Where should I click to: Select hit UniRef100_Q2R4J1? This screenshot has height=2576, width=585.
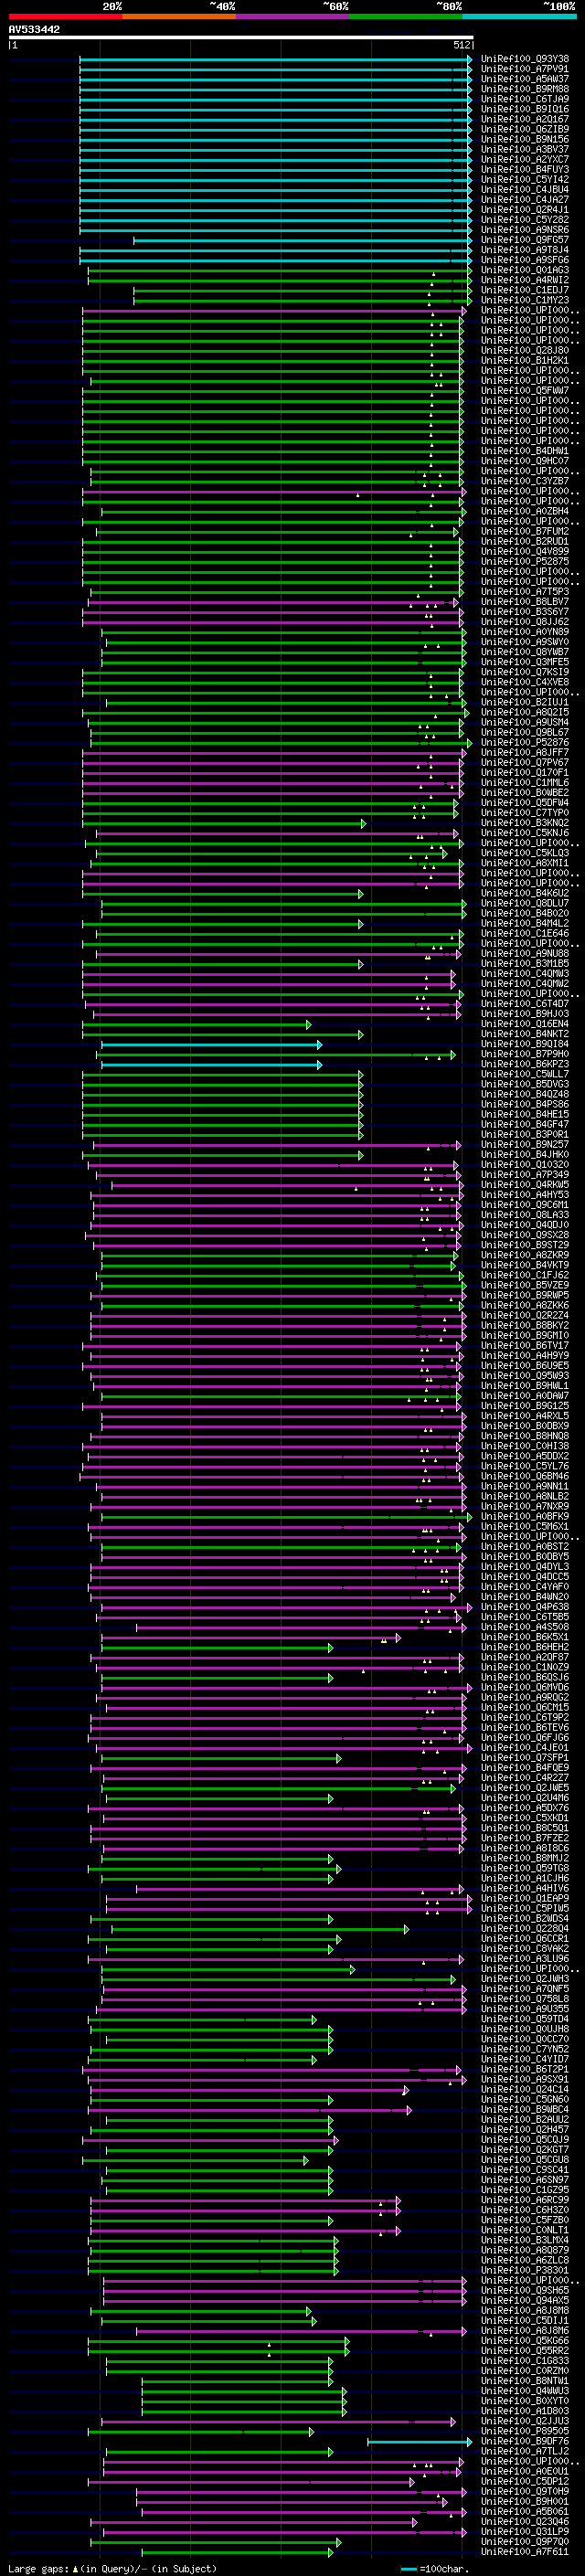(x=525, y=209)
